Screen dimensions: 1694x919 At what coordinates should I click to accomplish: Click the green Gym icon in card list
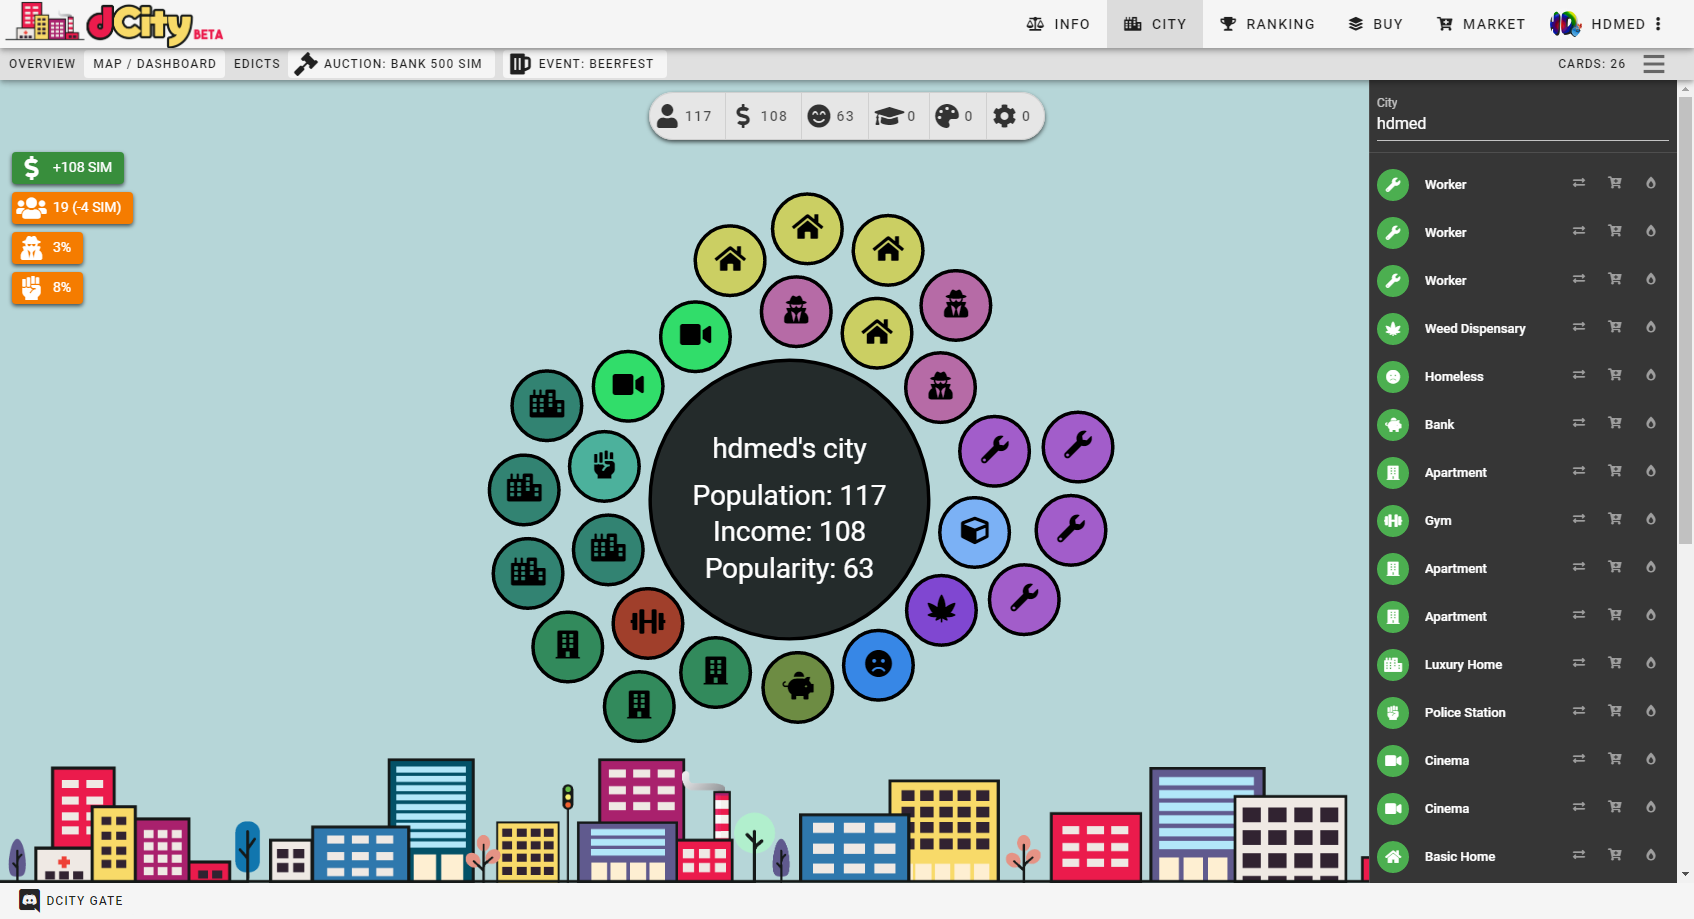pyautogui.click(x=1393, y=521)
